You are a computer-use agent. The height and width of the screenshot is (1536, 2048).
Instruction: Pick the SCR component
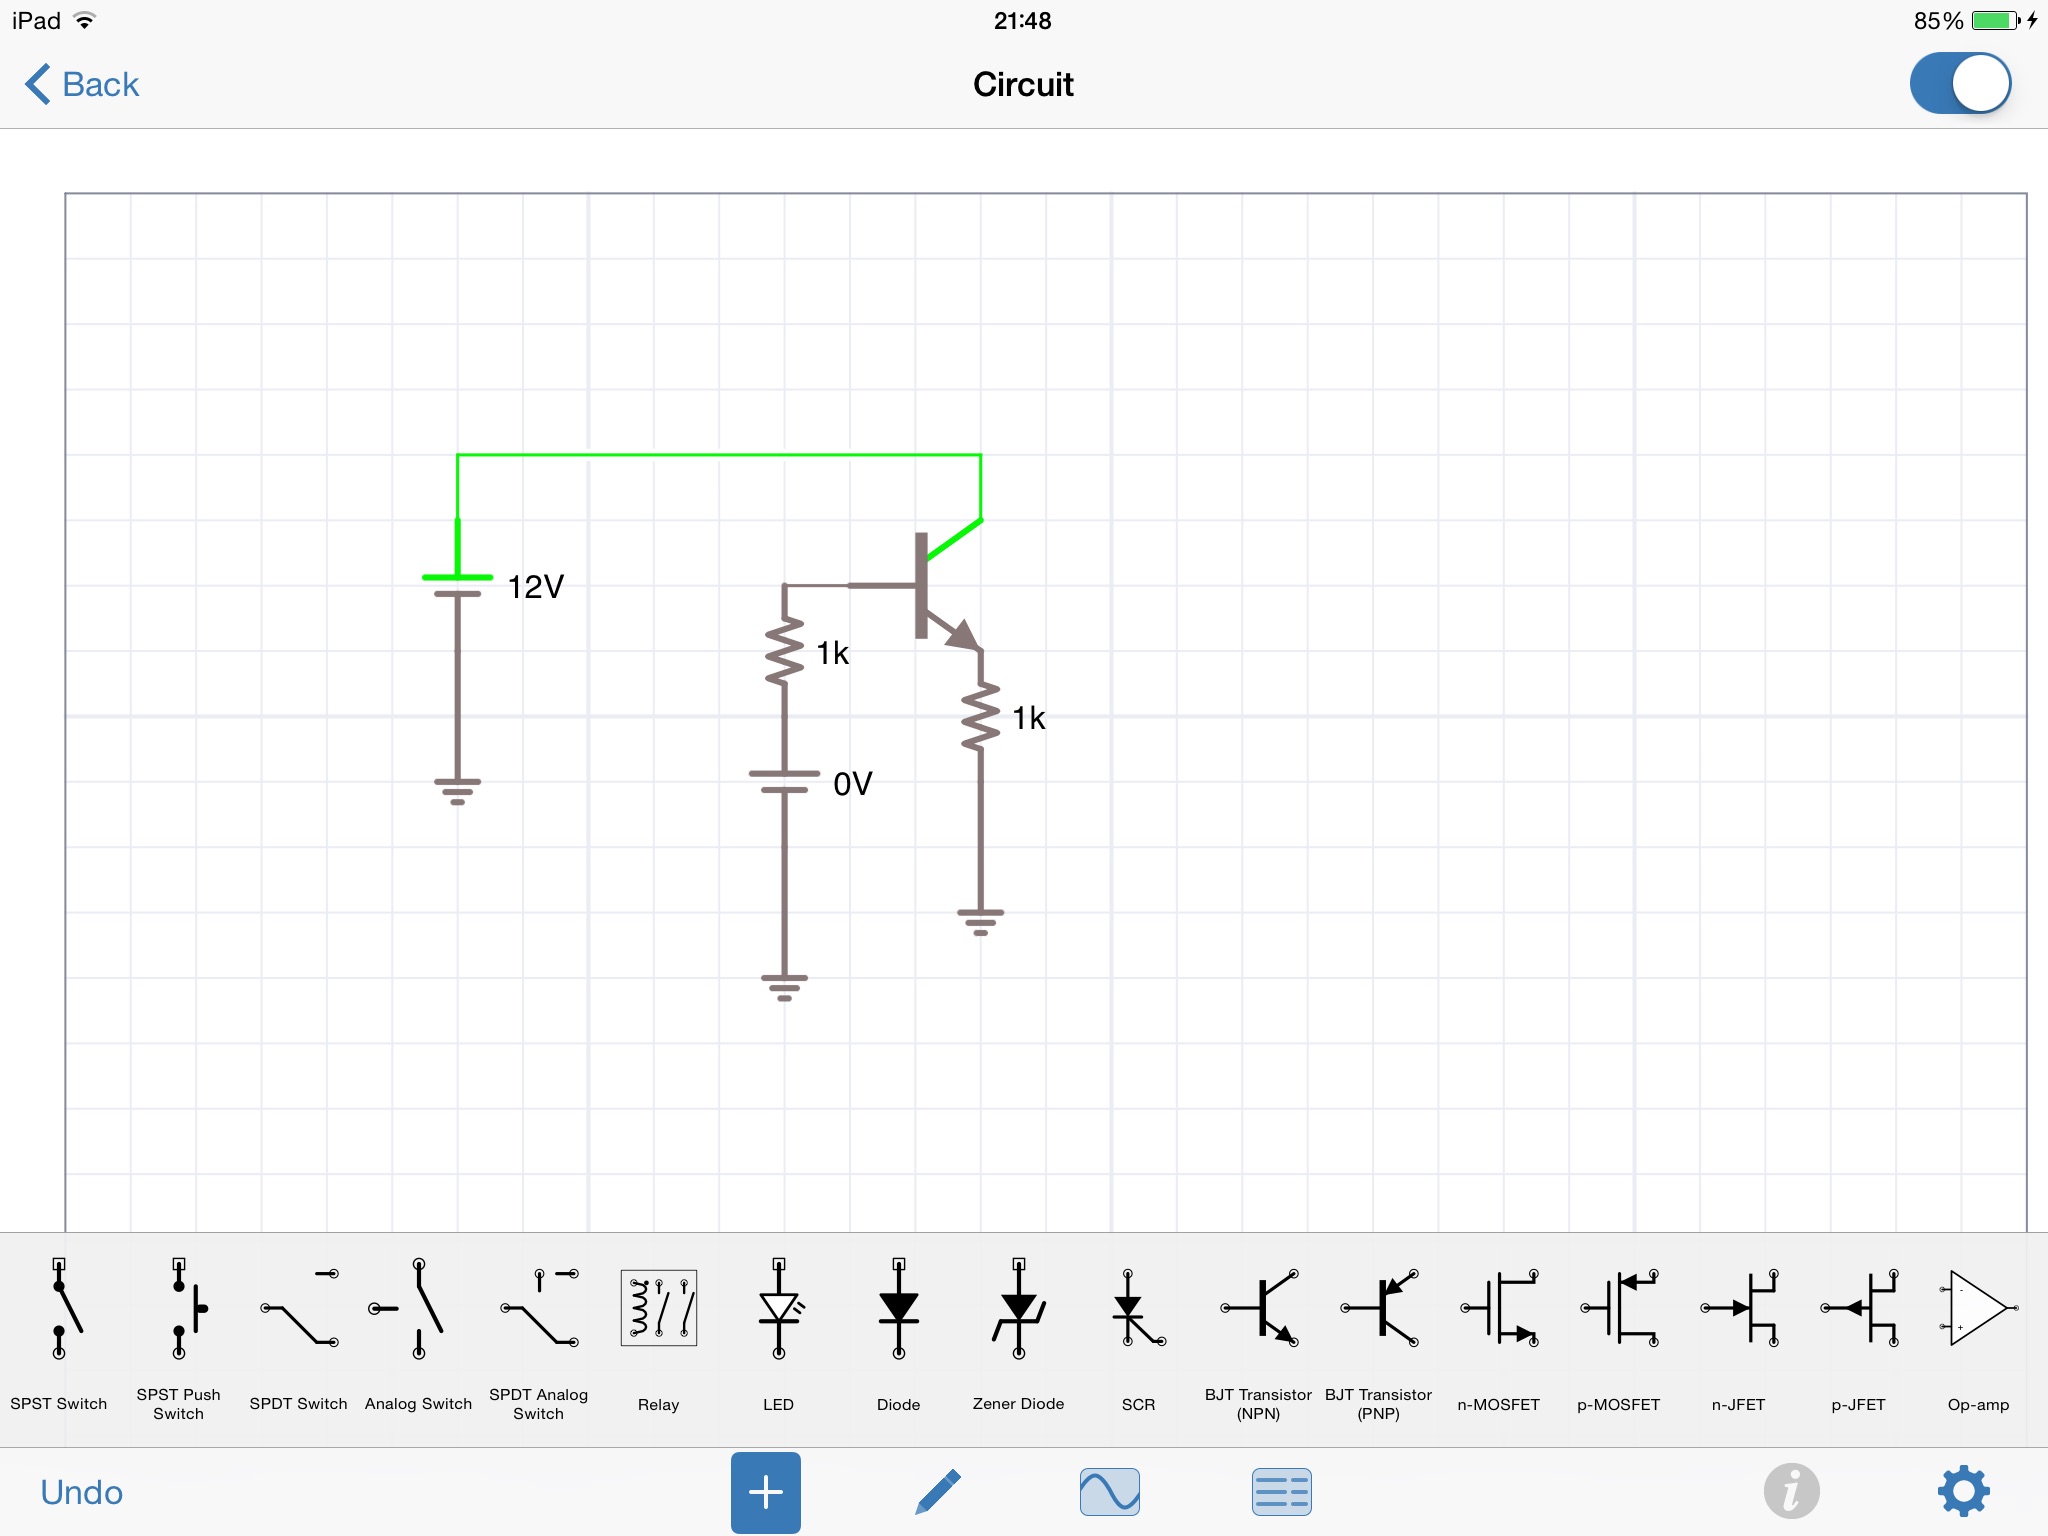[x=1138, y=1308]
